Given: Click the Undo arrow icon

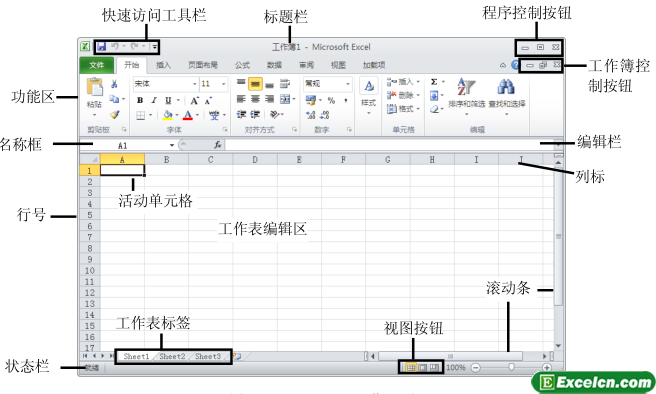Looking at the screenshot, I should pyautogui.click(x=115, y=46).
